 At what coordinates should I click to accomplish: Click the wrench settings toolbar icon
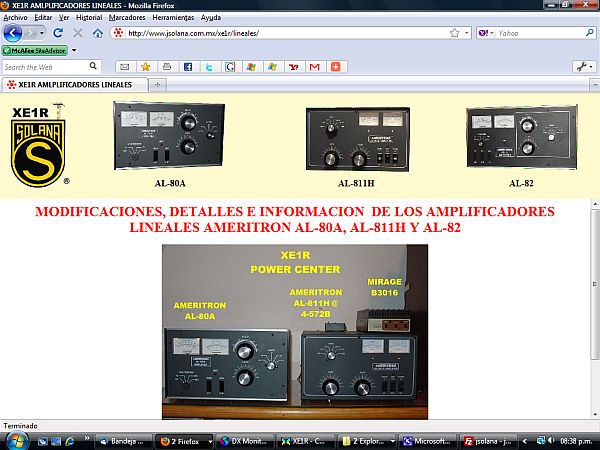pos(582,67)
